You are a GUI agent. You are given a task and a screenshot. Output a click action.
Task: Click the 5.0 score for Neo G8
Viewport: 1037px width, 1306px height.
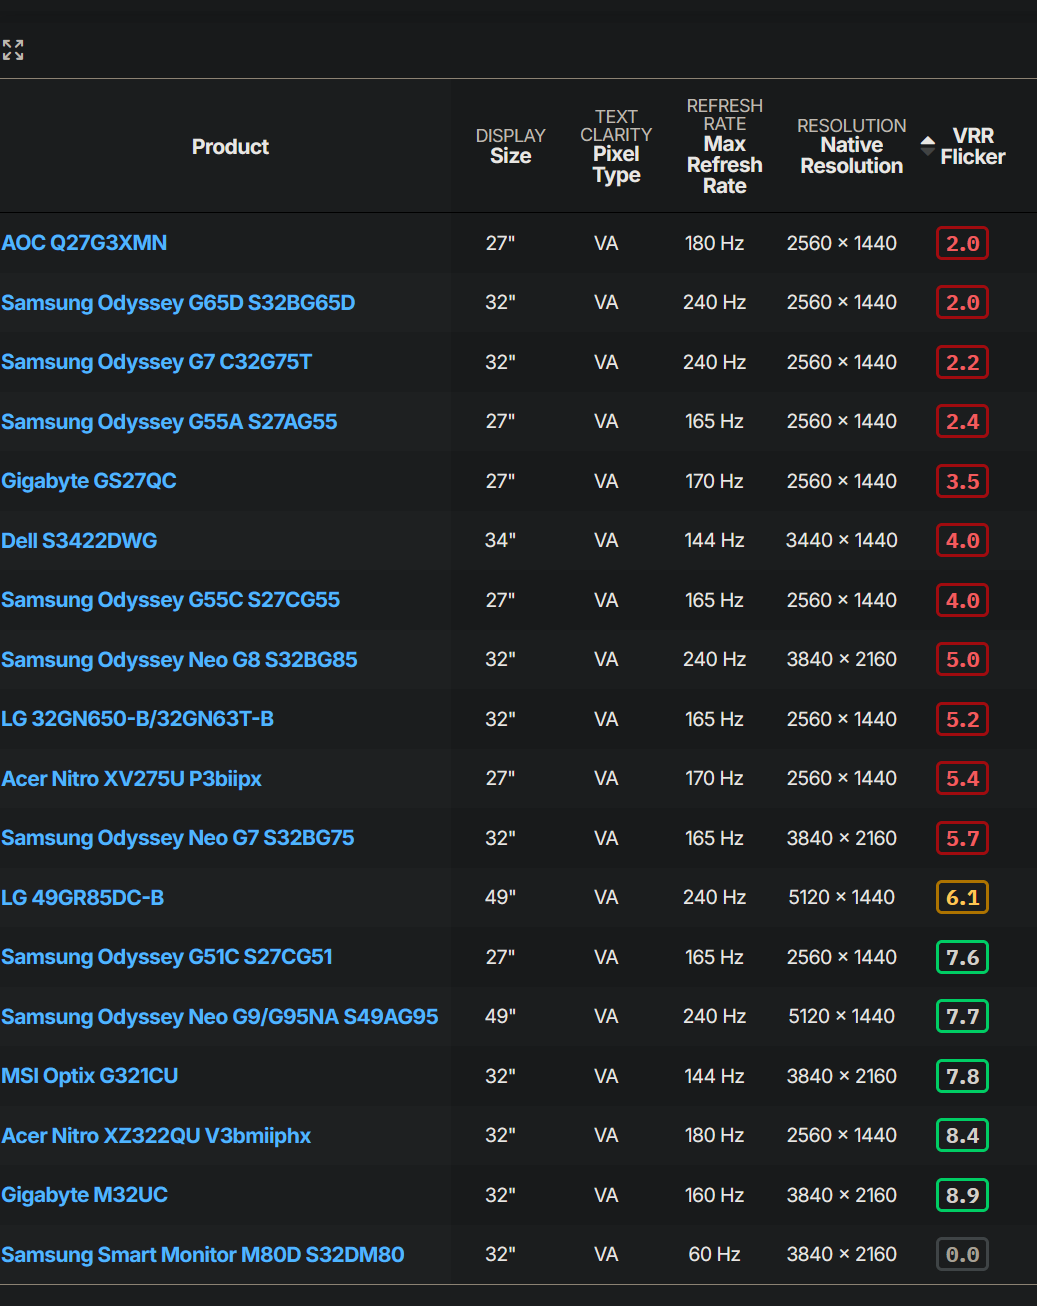[x=962, y=660]
